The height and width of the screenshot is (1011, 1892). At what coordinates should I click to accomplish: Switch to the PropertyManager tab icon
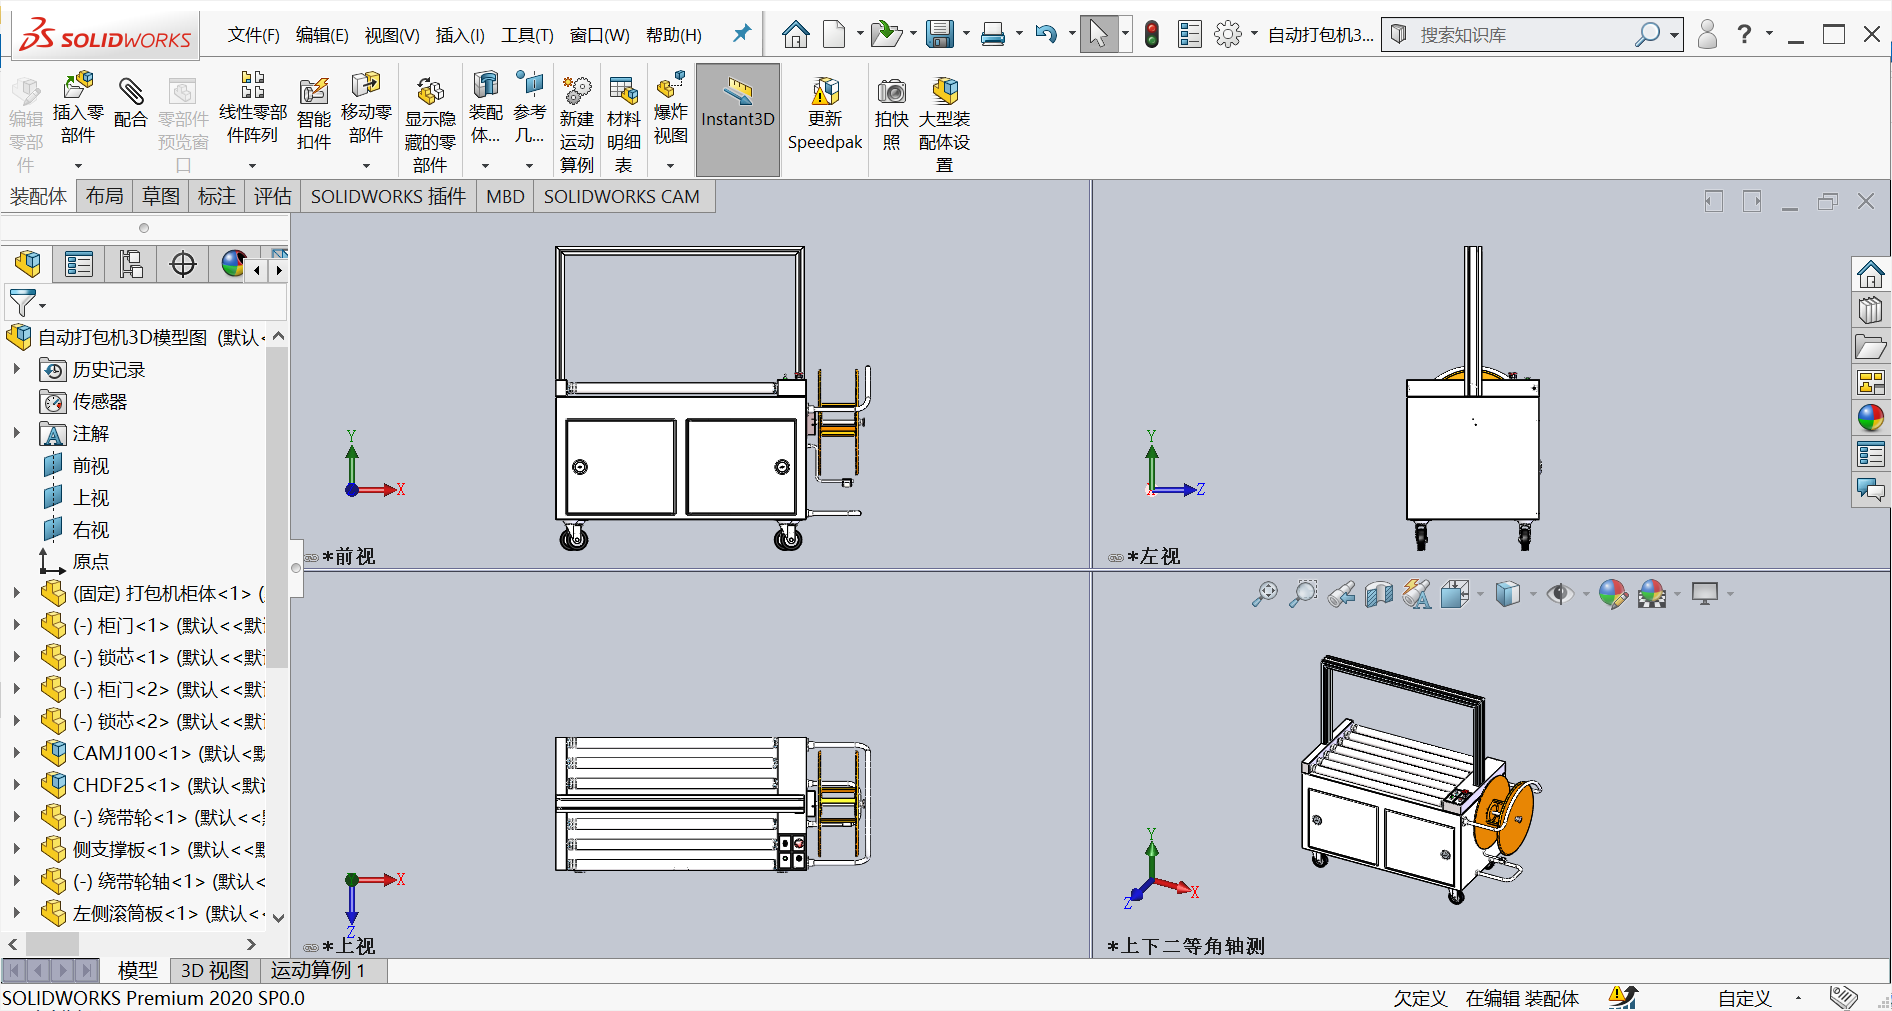click(x=79, y=264)
